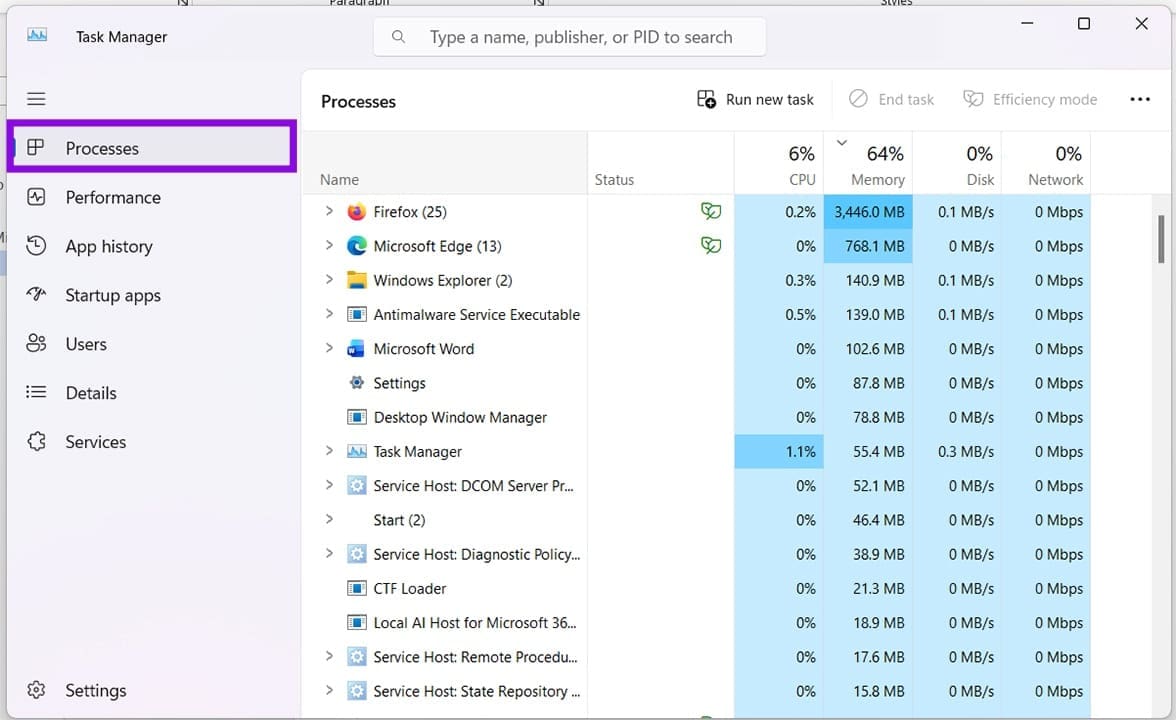Sort by the Name column header

click(x=445, y=163)
